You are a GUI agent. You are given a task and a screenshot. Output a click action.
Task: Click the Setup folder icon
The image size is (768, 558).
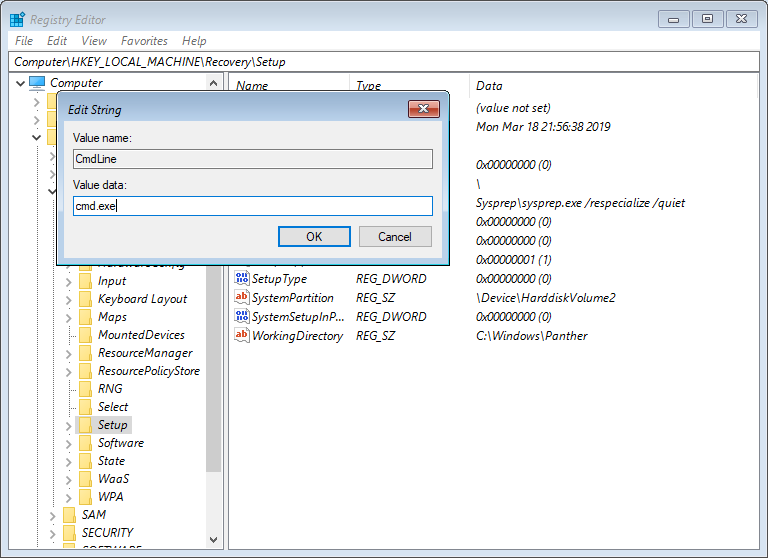pos(86,425)
